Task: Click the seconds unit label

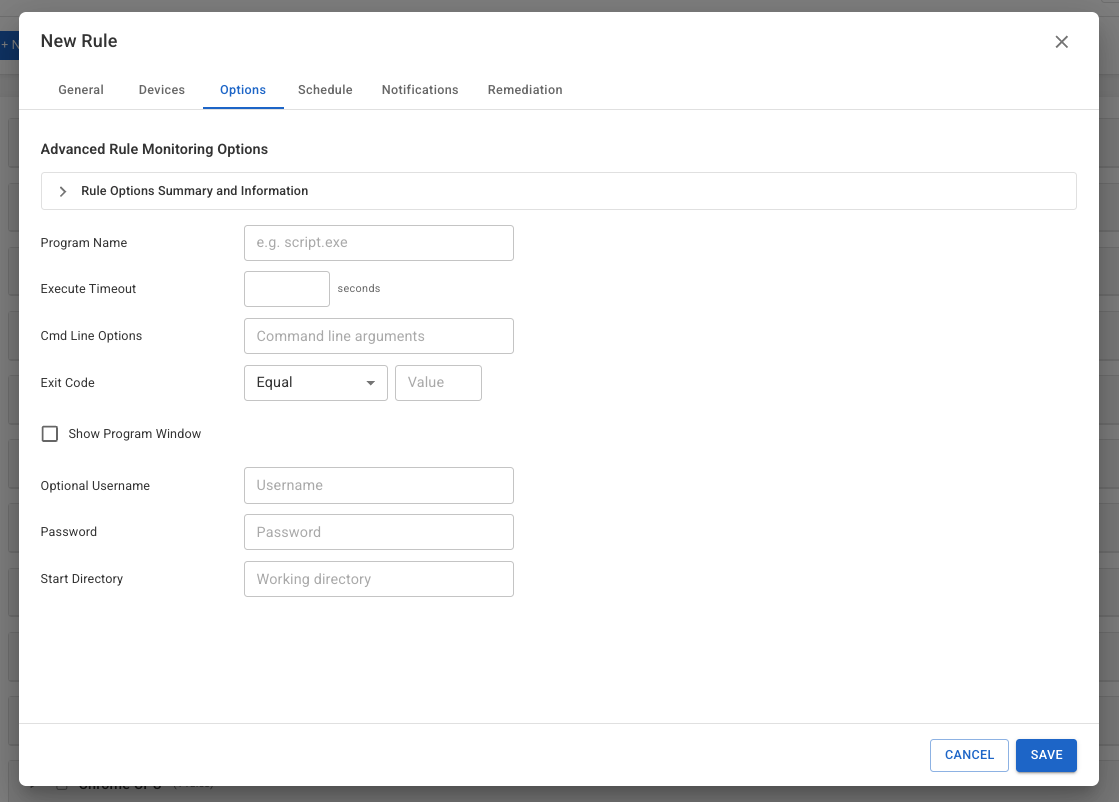Action: (358, 288)
